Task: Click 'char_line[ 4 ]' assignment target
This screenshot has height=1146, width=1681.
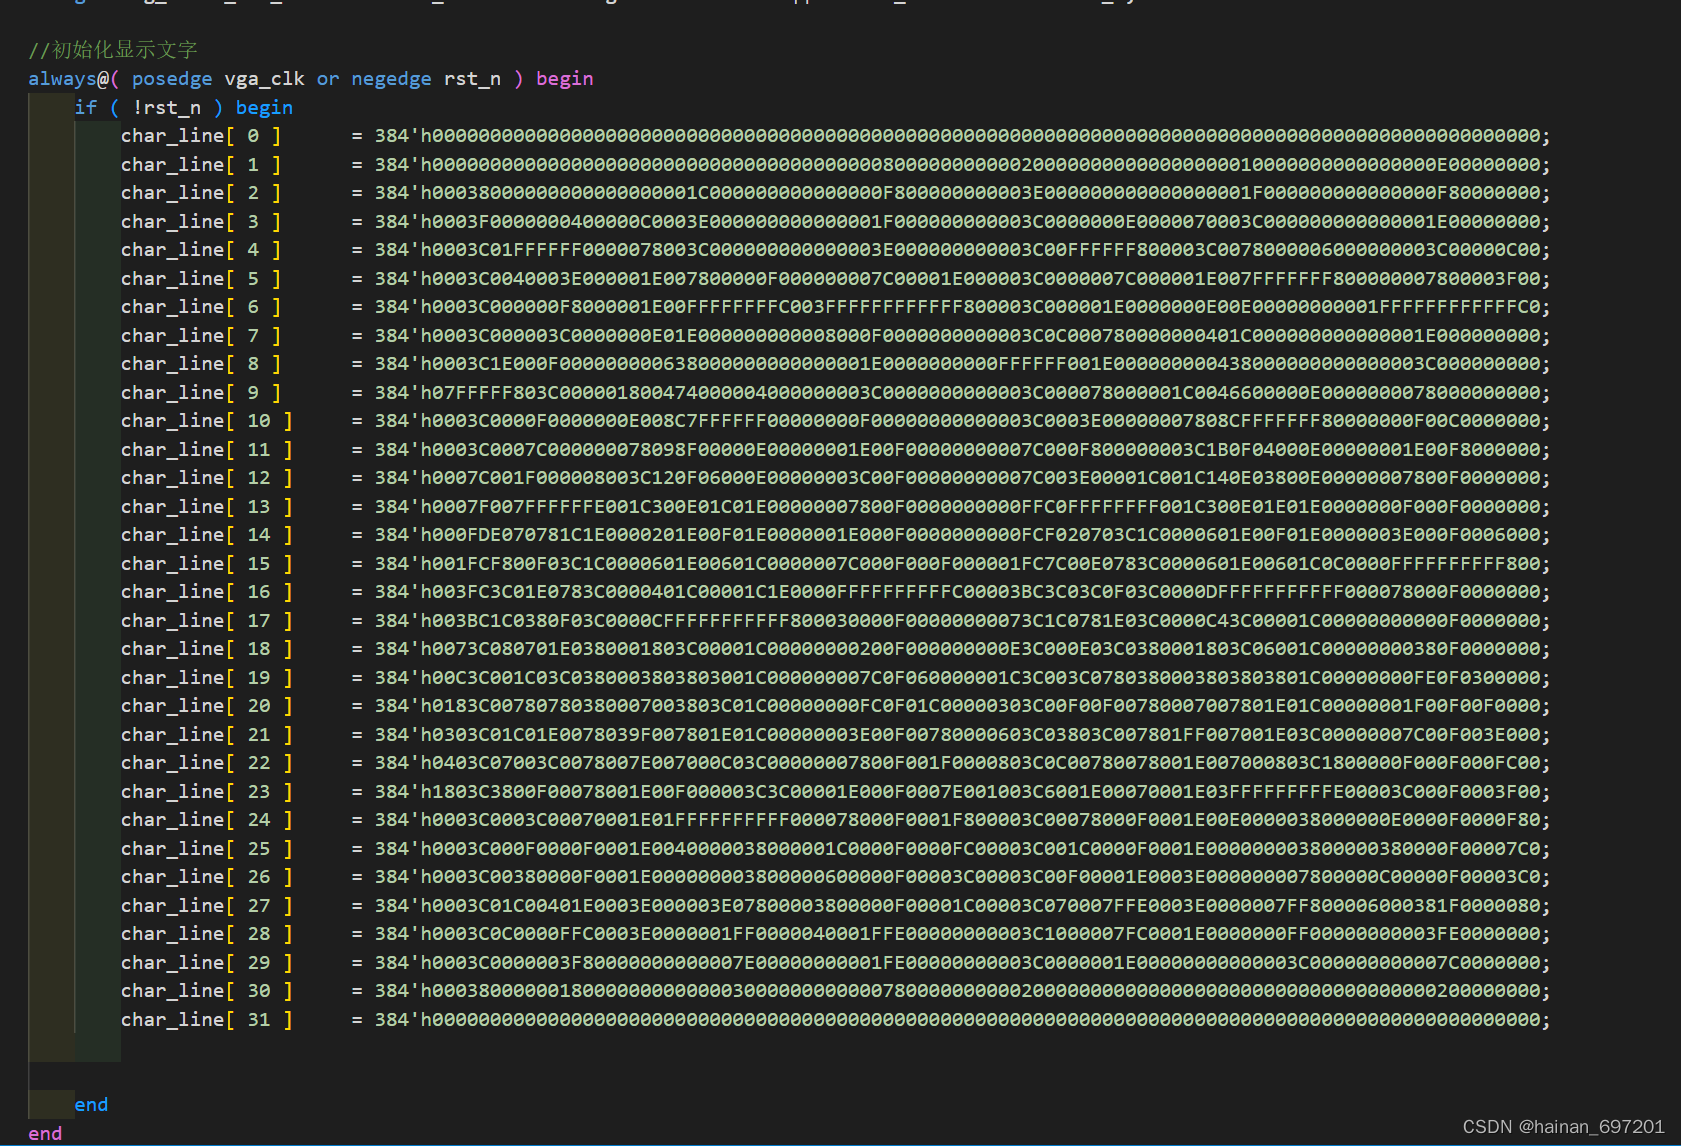Action: pos(201,250)
